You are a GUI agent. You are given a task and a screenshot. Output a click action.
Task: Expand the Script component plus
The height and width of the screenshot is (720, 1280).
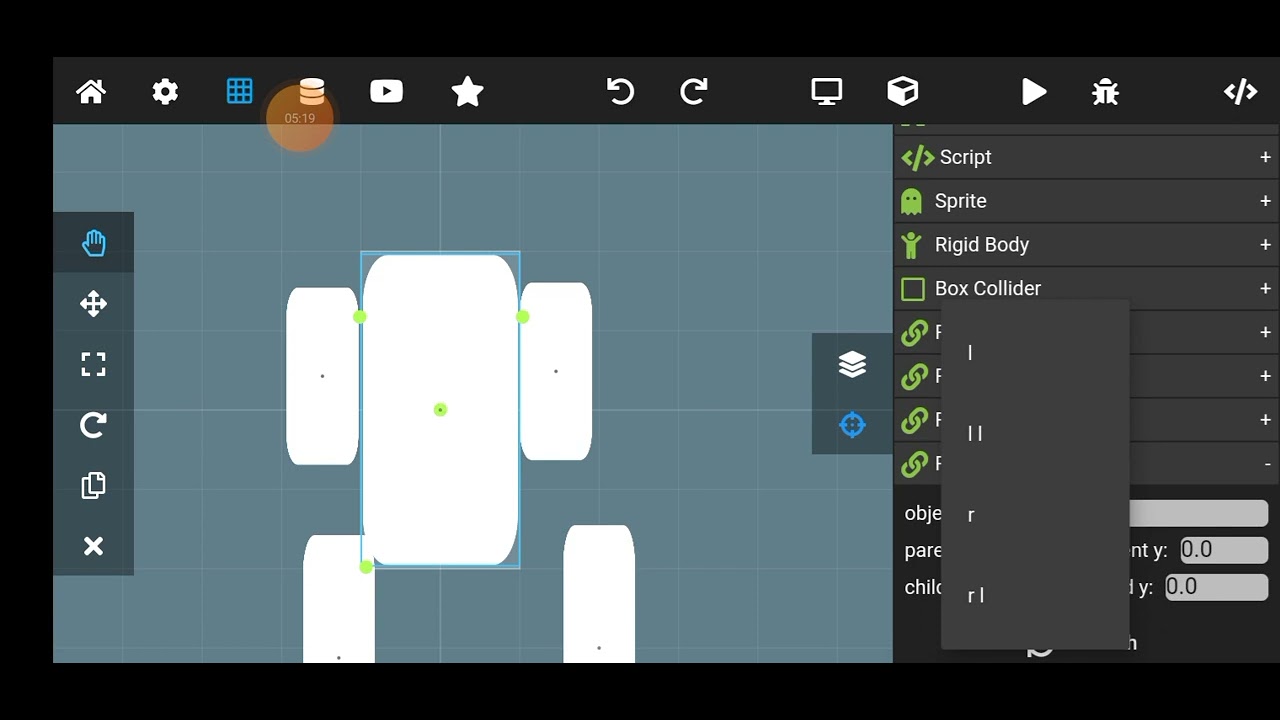point(1265,157)
